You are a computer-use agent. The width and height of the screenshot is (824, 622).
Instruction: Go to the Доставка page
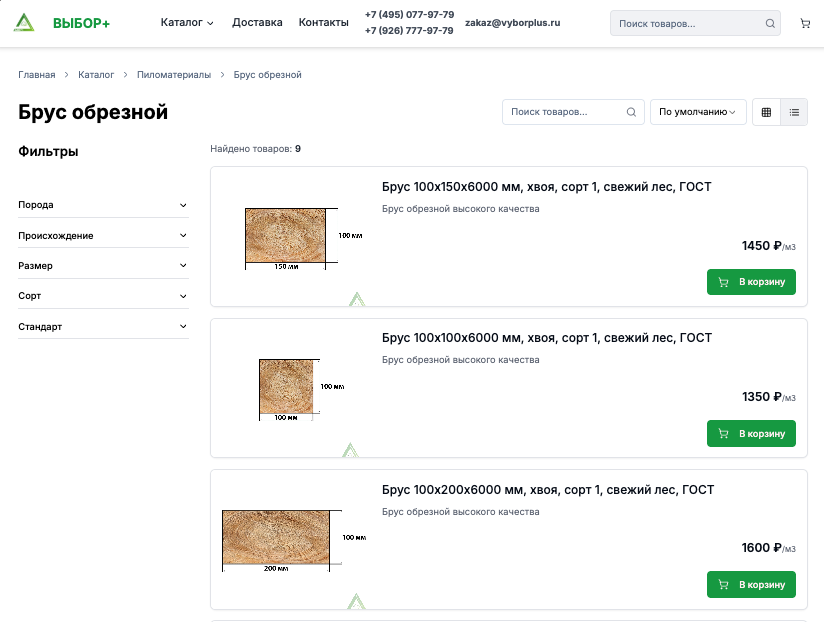click(x=257, y=22)
